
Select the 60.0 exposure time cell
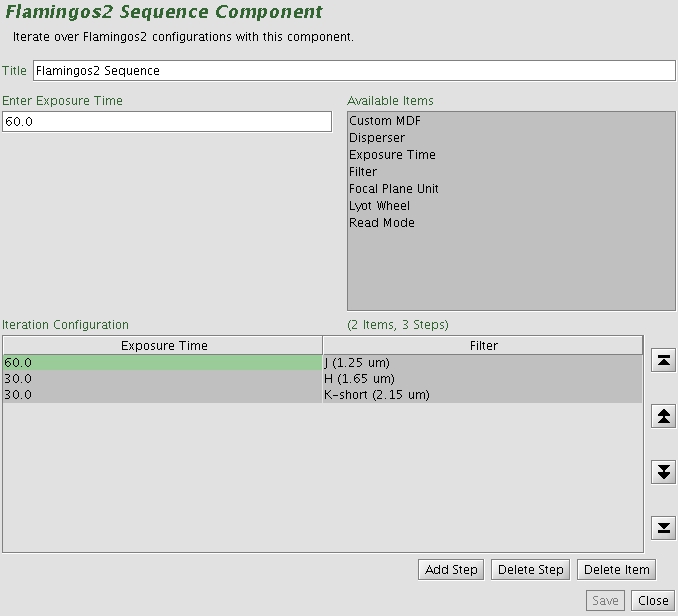click(x=163, y=362)
